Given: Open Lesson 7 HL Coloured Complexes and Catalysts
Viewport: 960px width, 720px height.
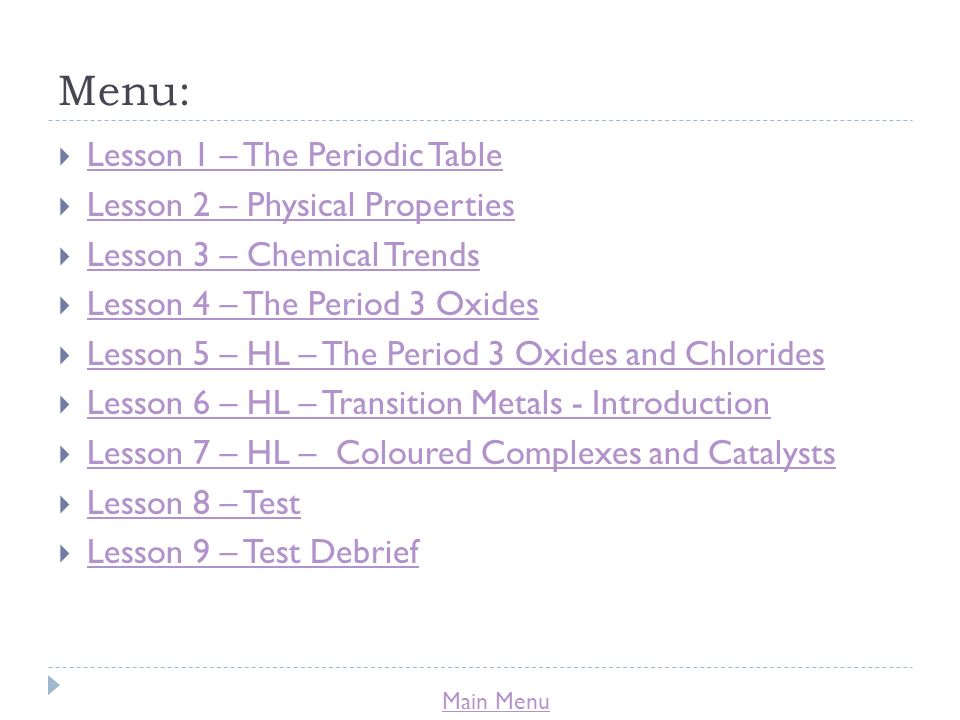Looking at the screenshot, I should (461, 454).
